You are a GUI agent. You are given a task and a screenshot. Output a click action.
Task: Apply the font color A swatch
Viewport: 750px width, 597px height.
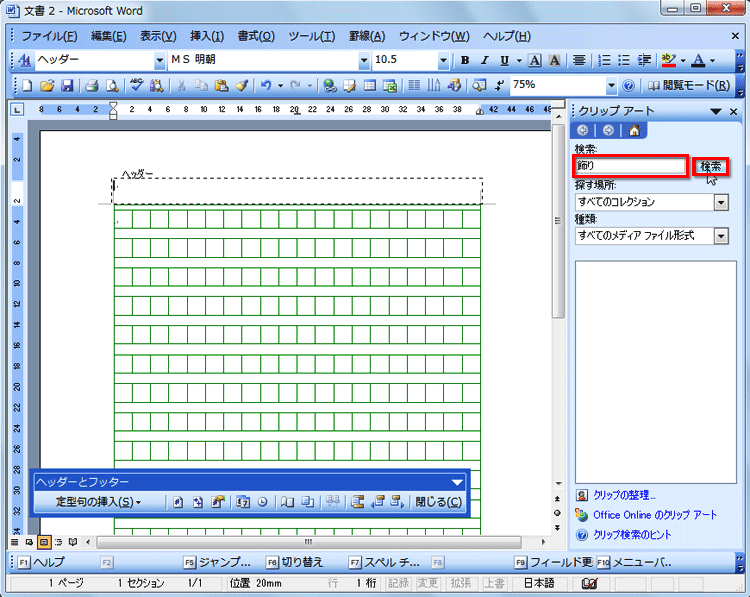pos(698,60)
